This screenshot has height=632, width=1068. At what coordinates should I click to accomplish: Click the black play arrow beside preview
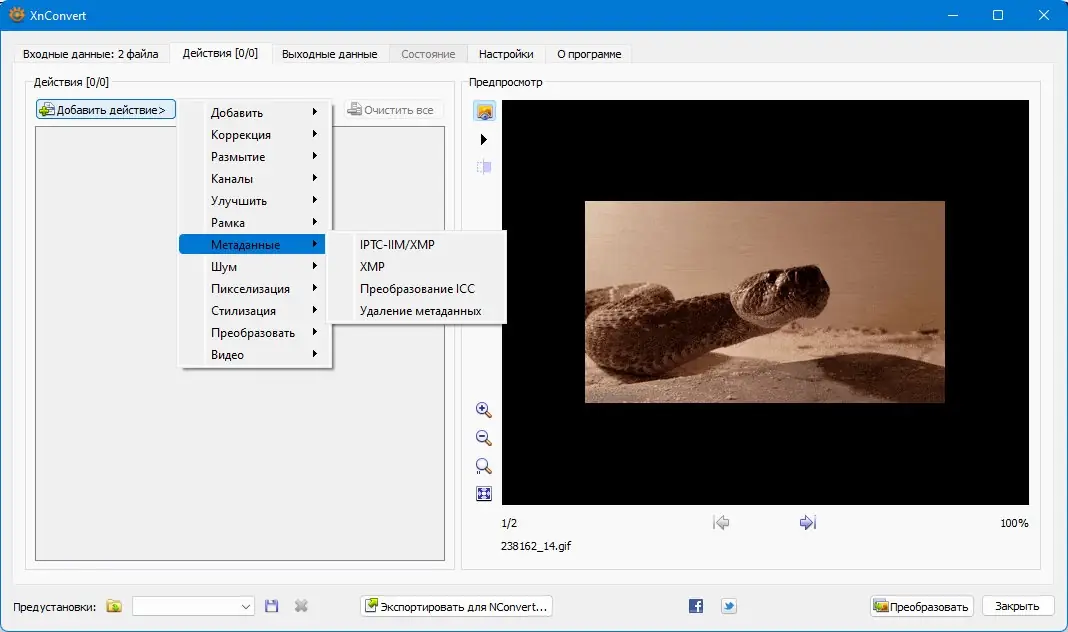pyautogui.click(x=484, y=139)
